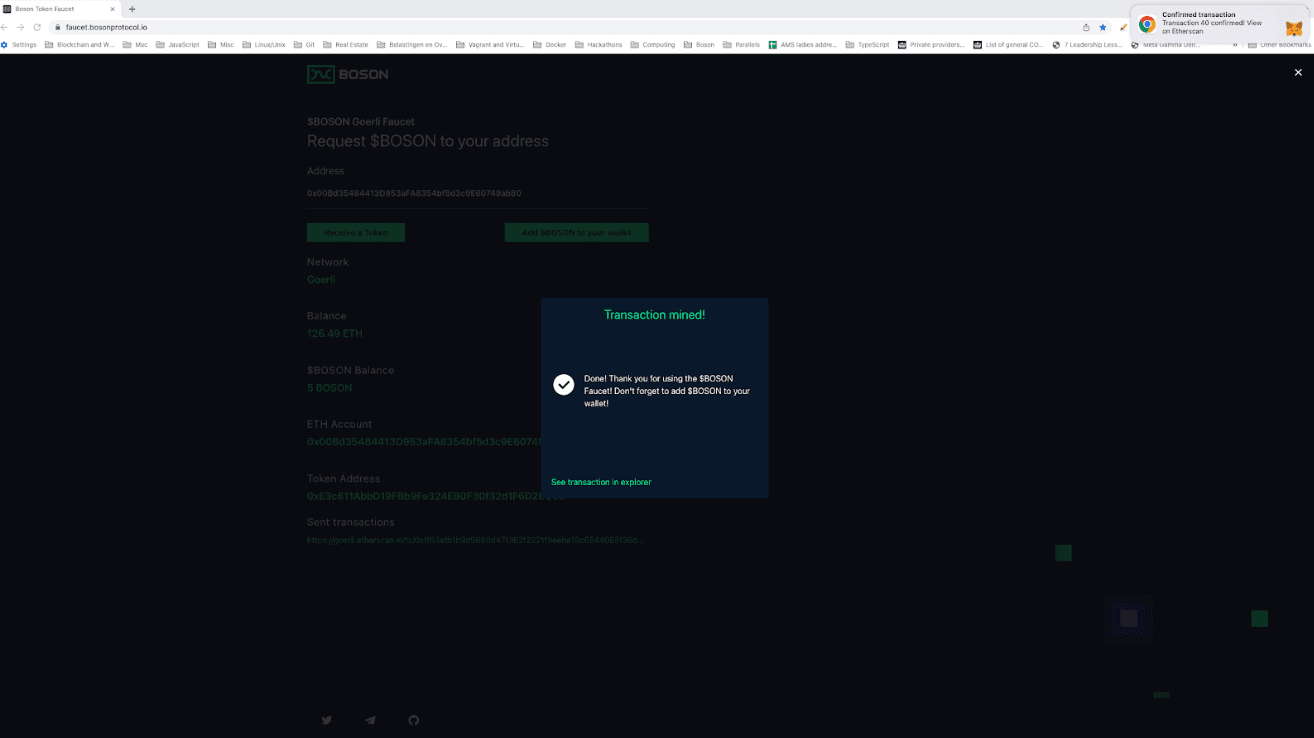The height and width of the screenshot is (738, 1314).
Task: Open the List of general CO... bookmark
Action: tap(1009, 45)
